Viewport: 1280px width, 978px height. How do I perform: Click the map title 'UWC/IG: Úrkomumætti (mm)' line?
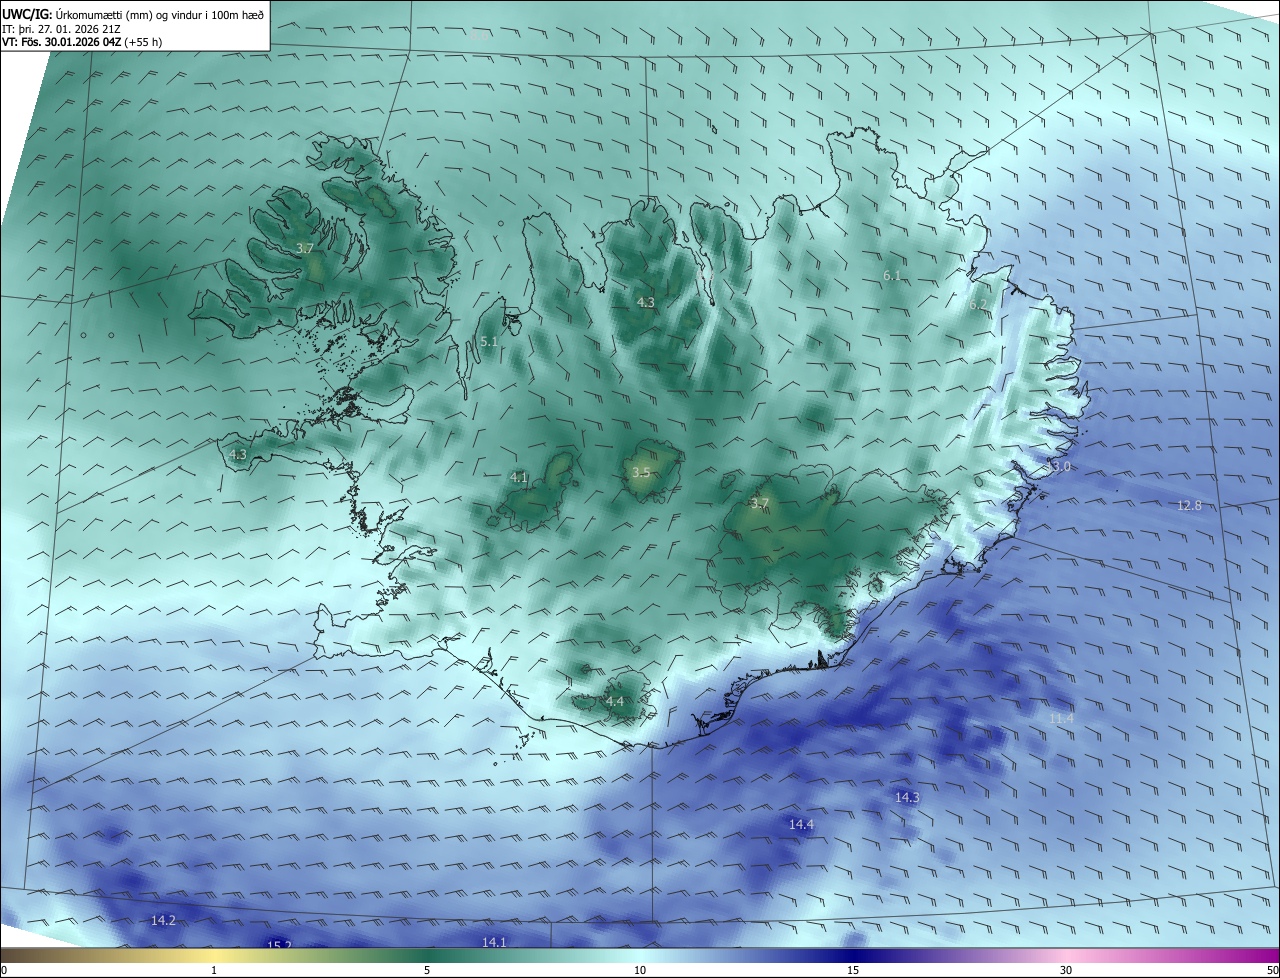pyautogui.click(x=133, y=14)
